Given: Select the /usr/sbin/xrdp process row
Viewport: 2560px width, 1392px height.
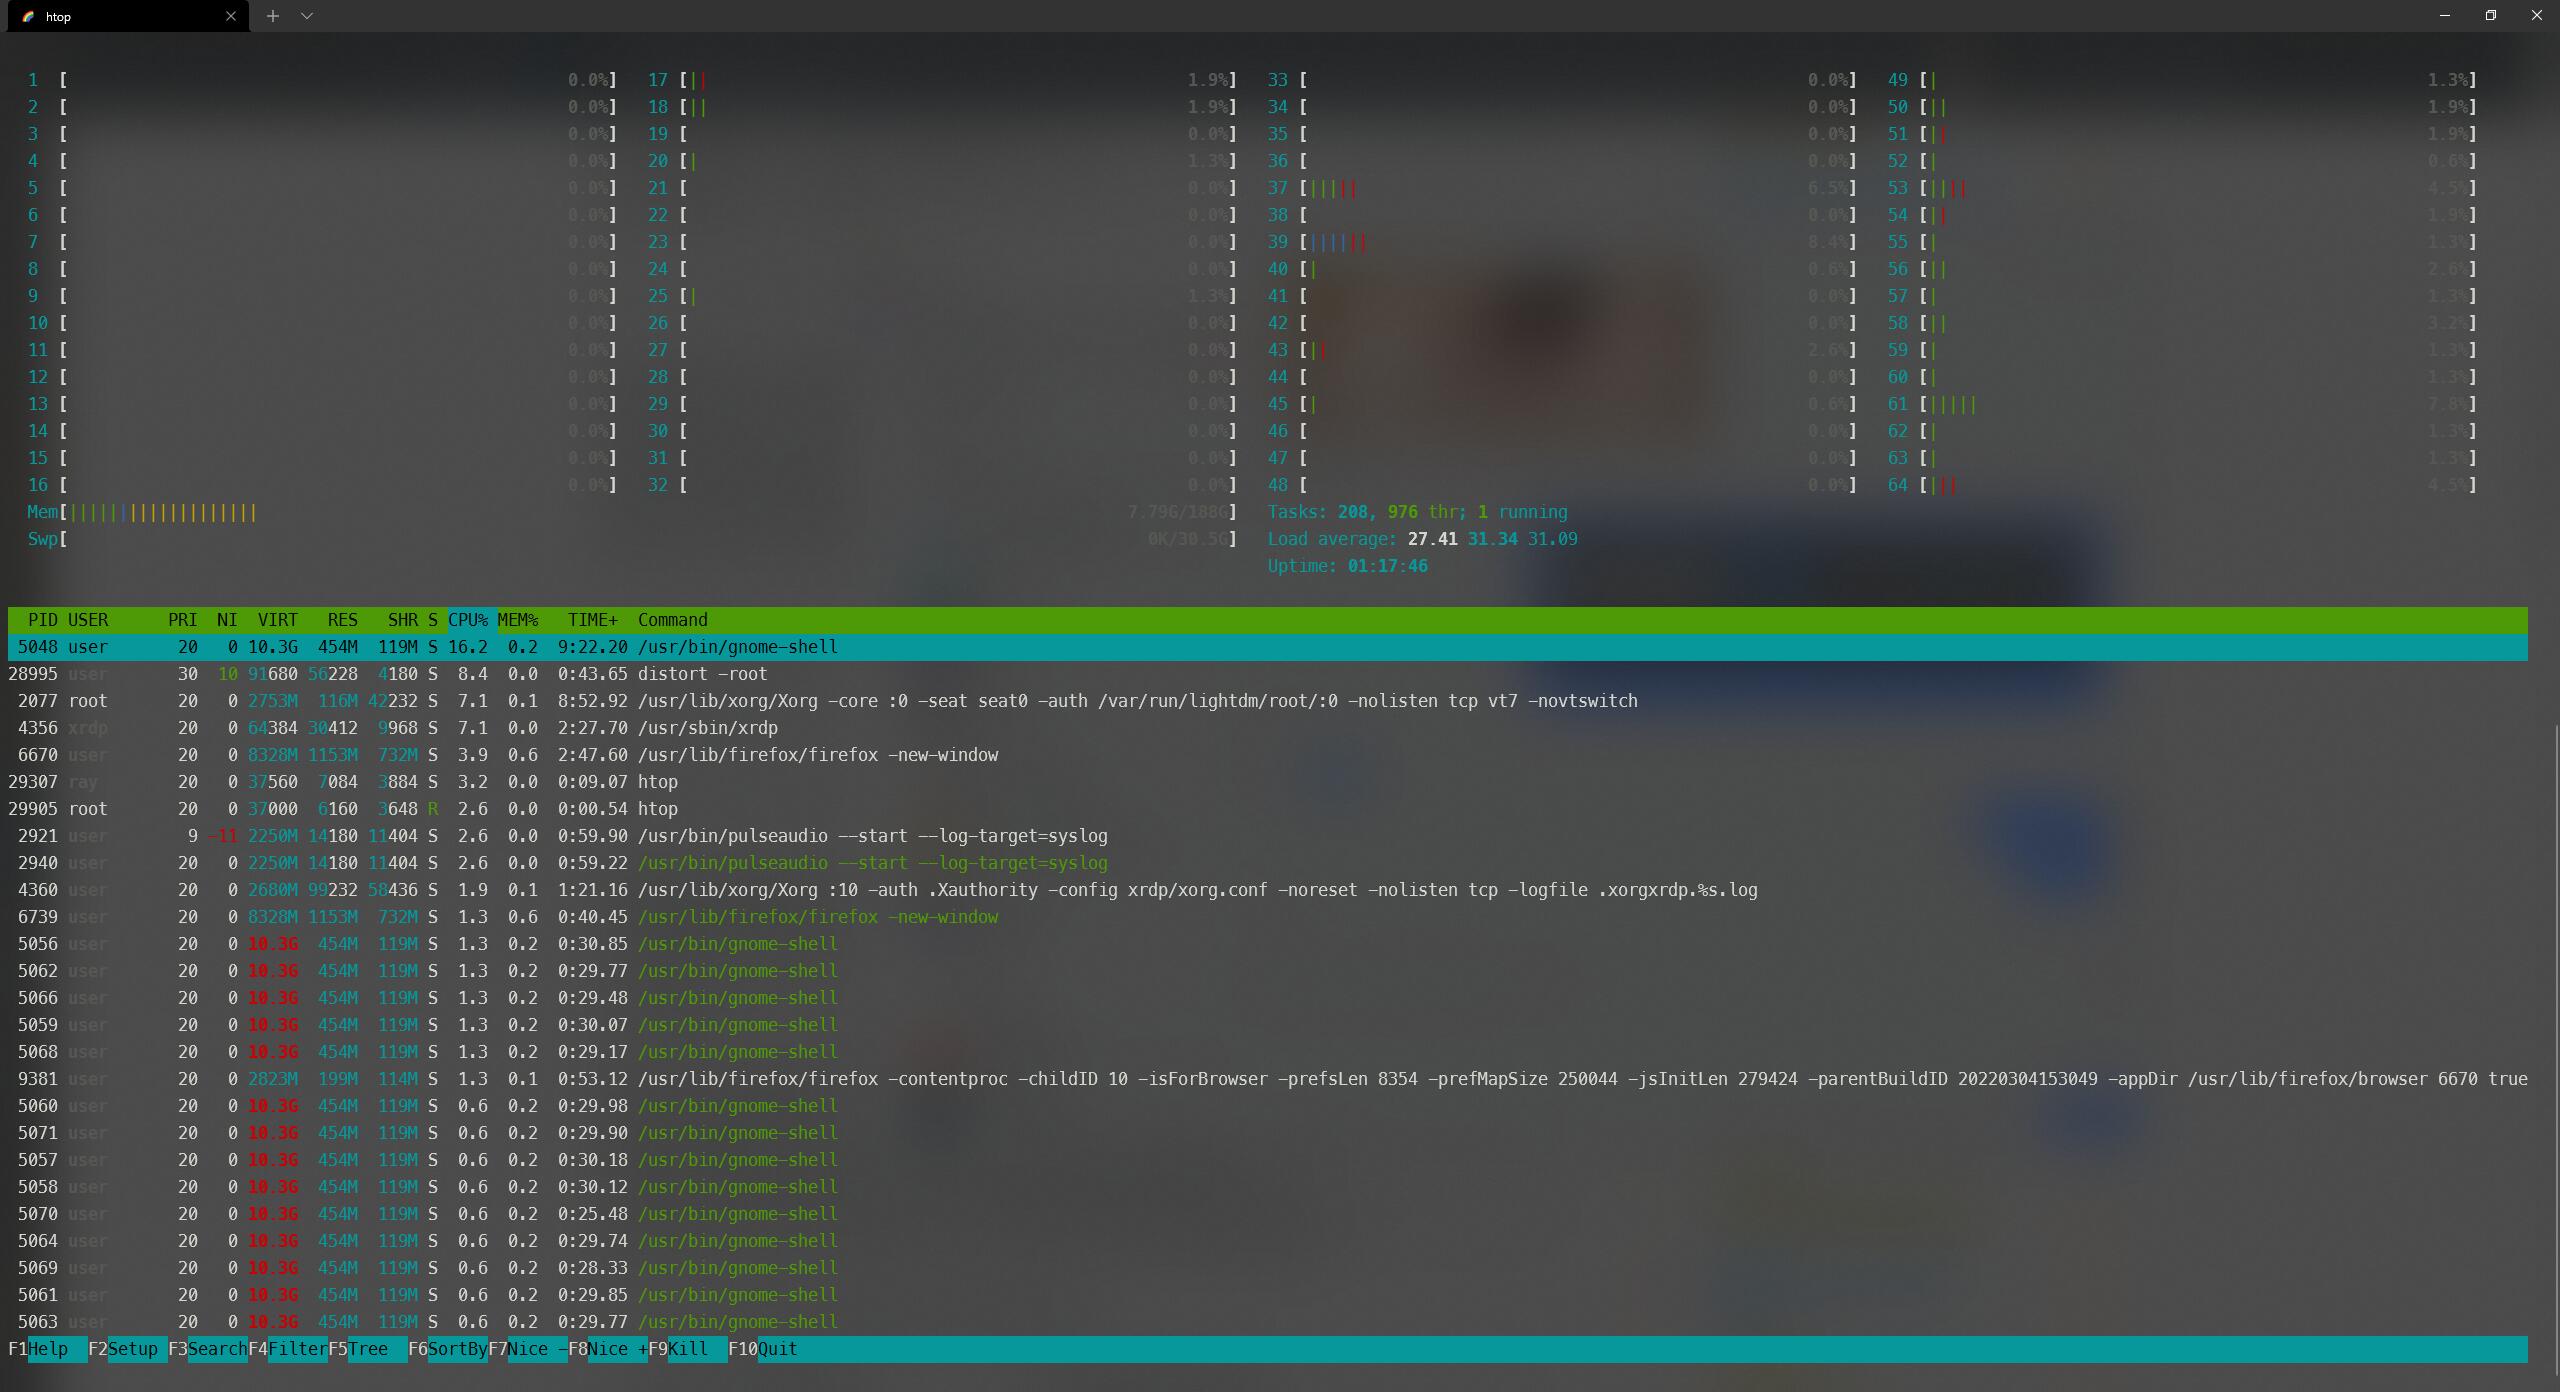Looking at the screenshot, I should 707,728.
